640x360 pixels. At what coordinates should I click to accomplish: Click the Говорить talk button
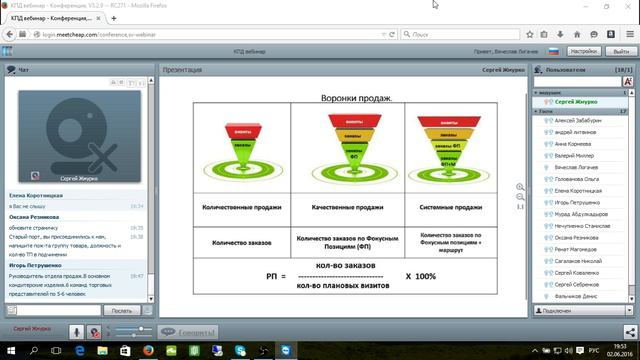click(188, 332)
